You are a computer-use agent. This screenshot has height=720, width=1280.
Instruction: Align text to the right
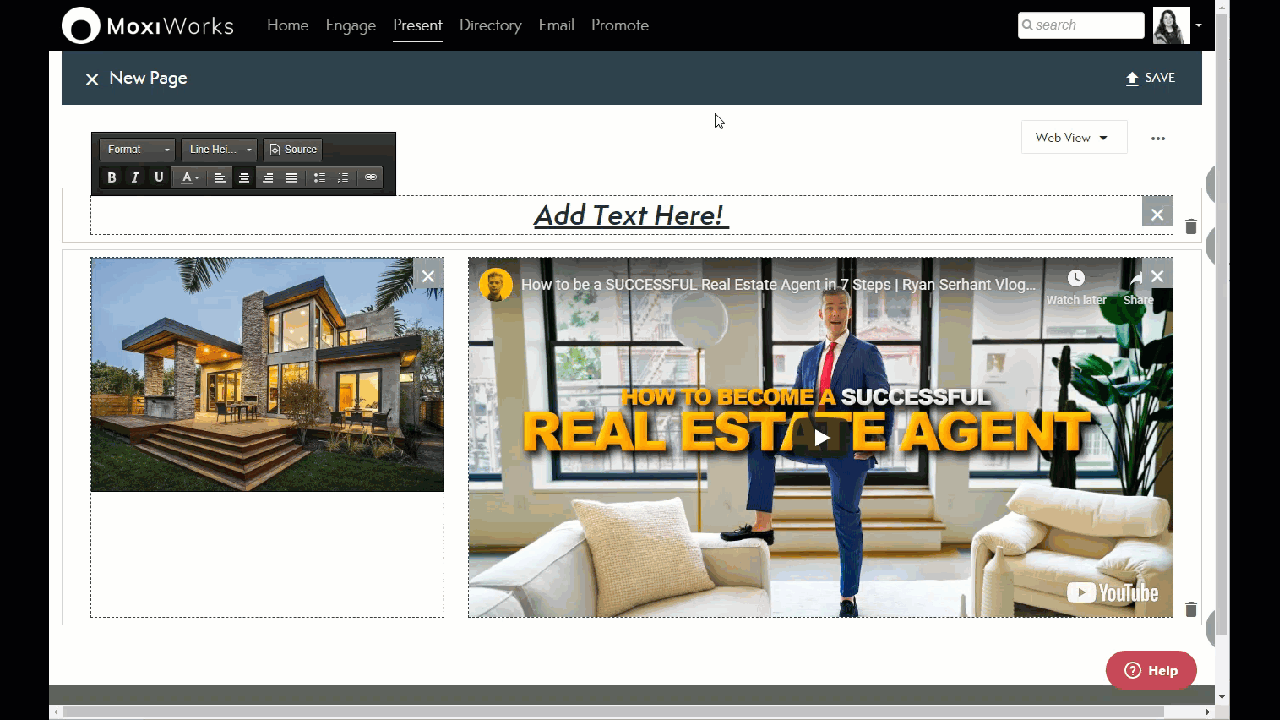[267, 178]
